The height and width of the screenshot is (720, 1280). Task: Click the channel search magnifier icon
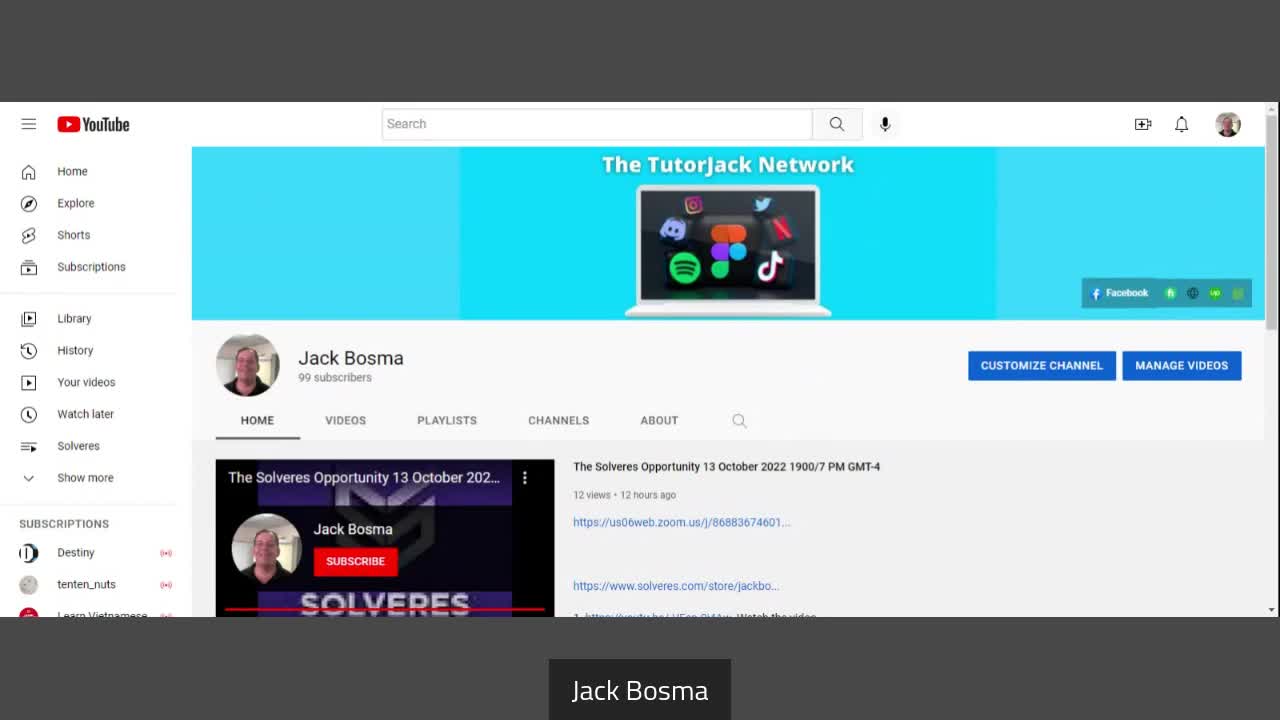coord(739,421)
